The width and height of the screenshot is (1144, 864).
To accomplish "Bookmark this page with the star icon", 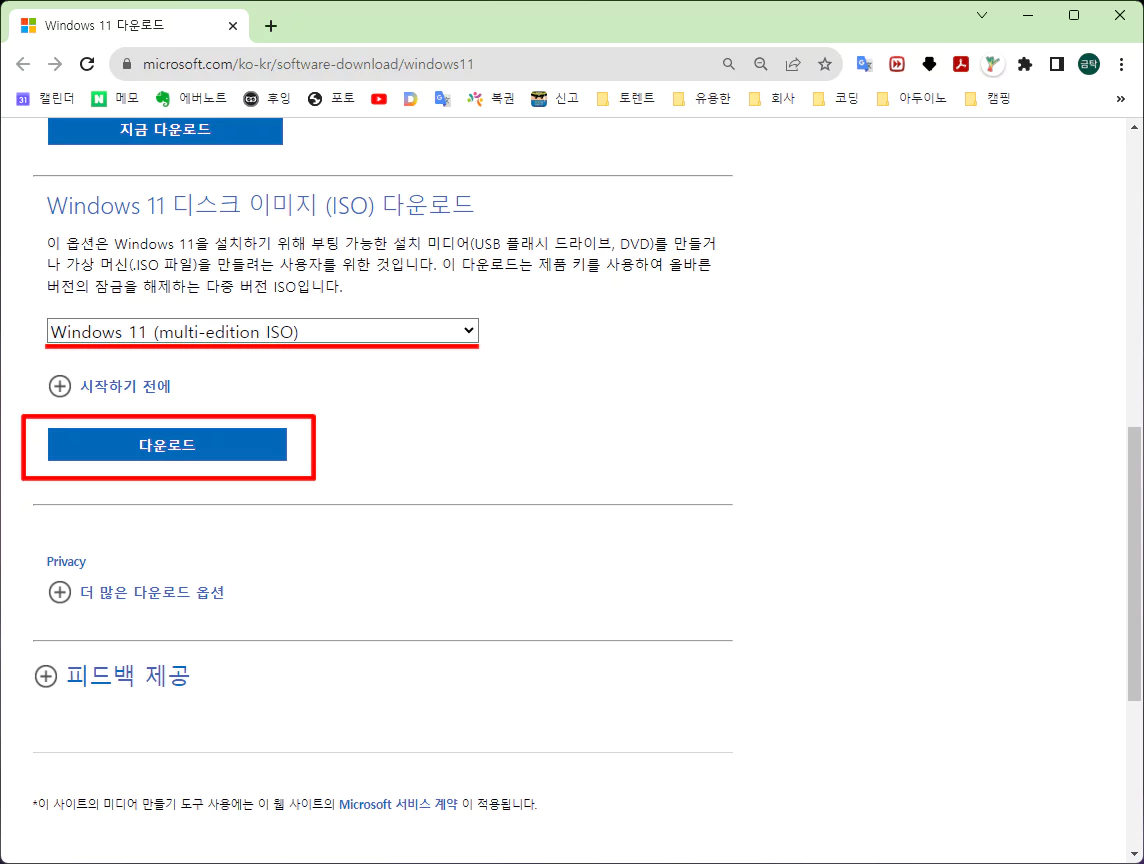I will coord(824,64).
